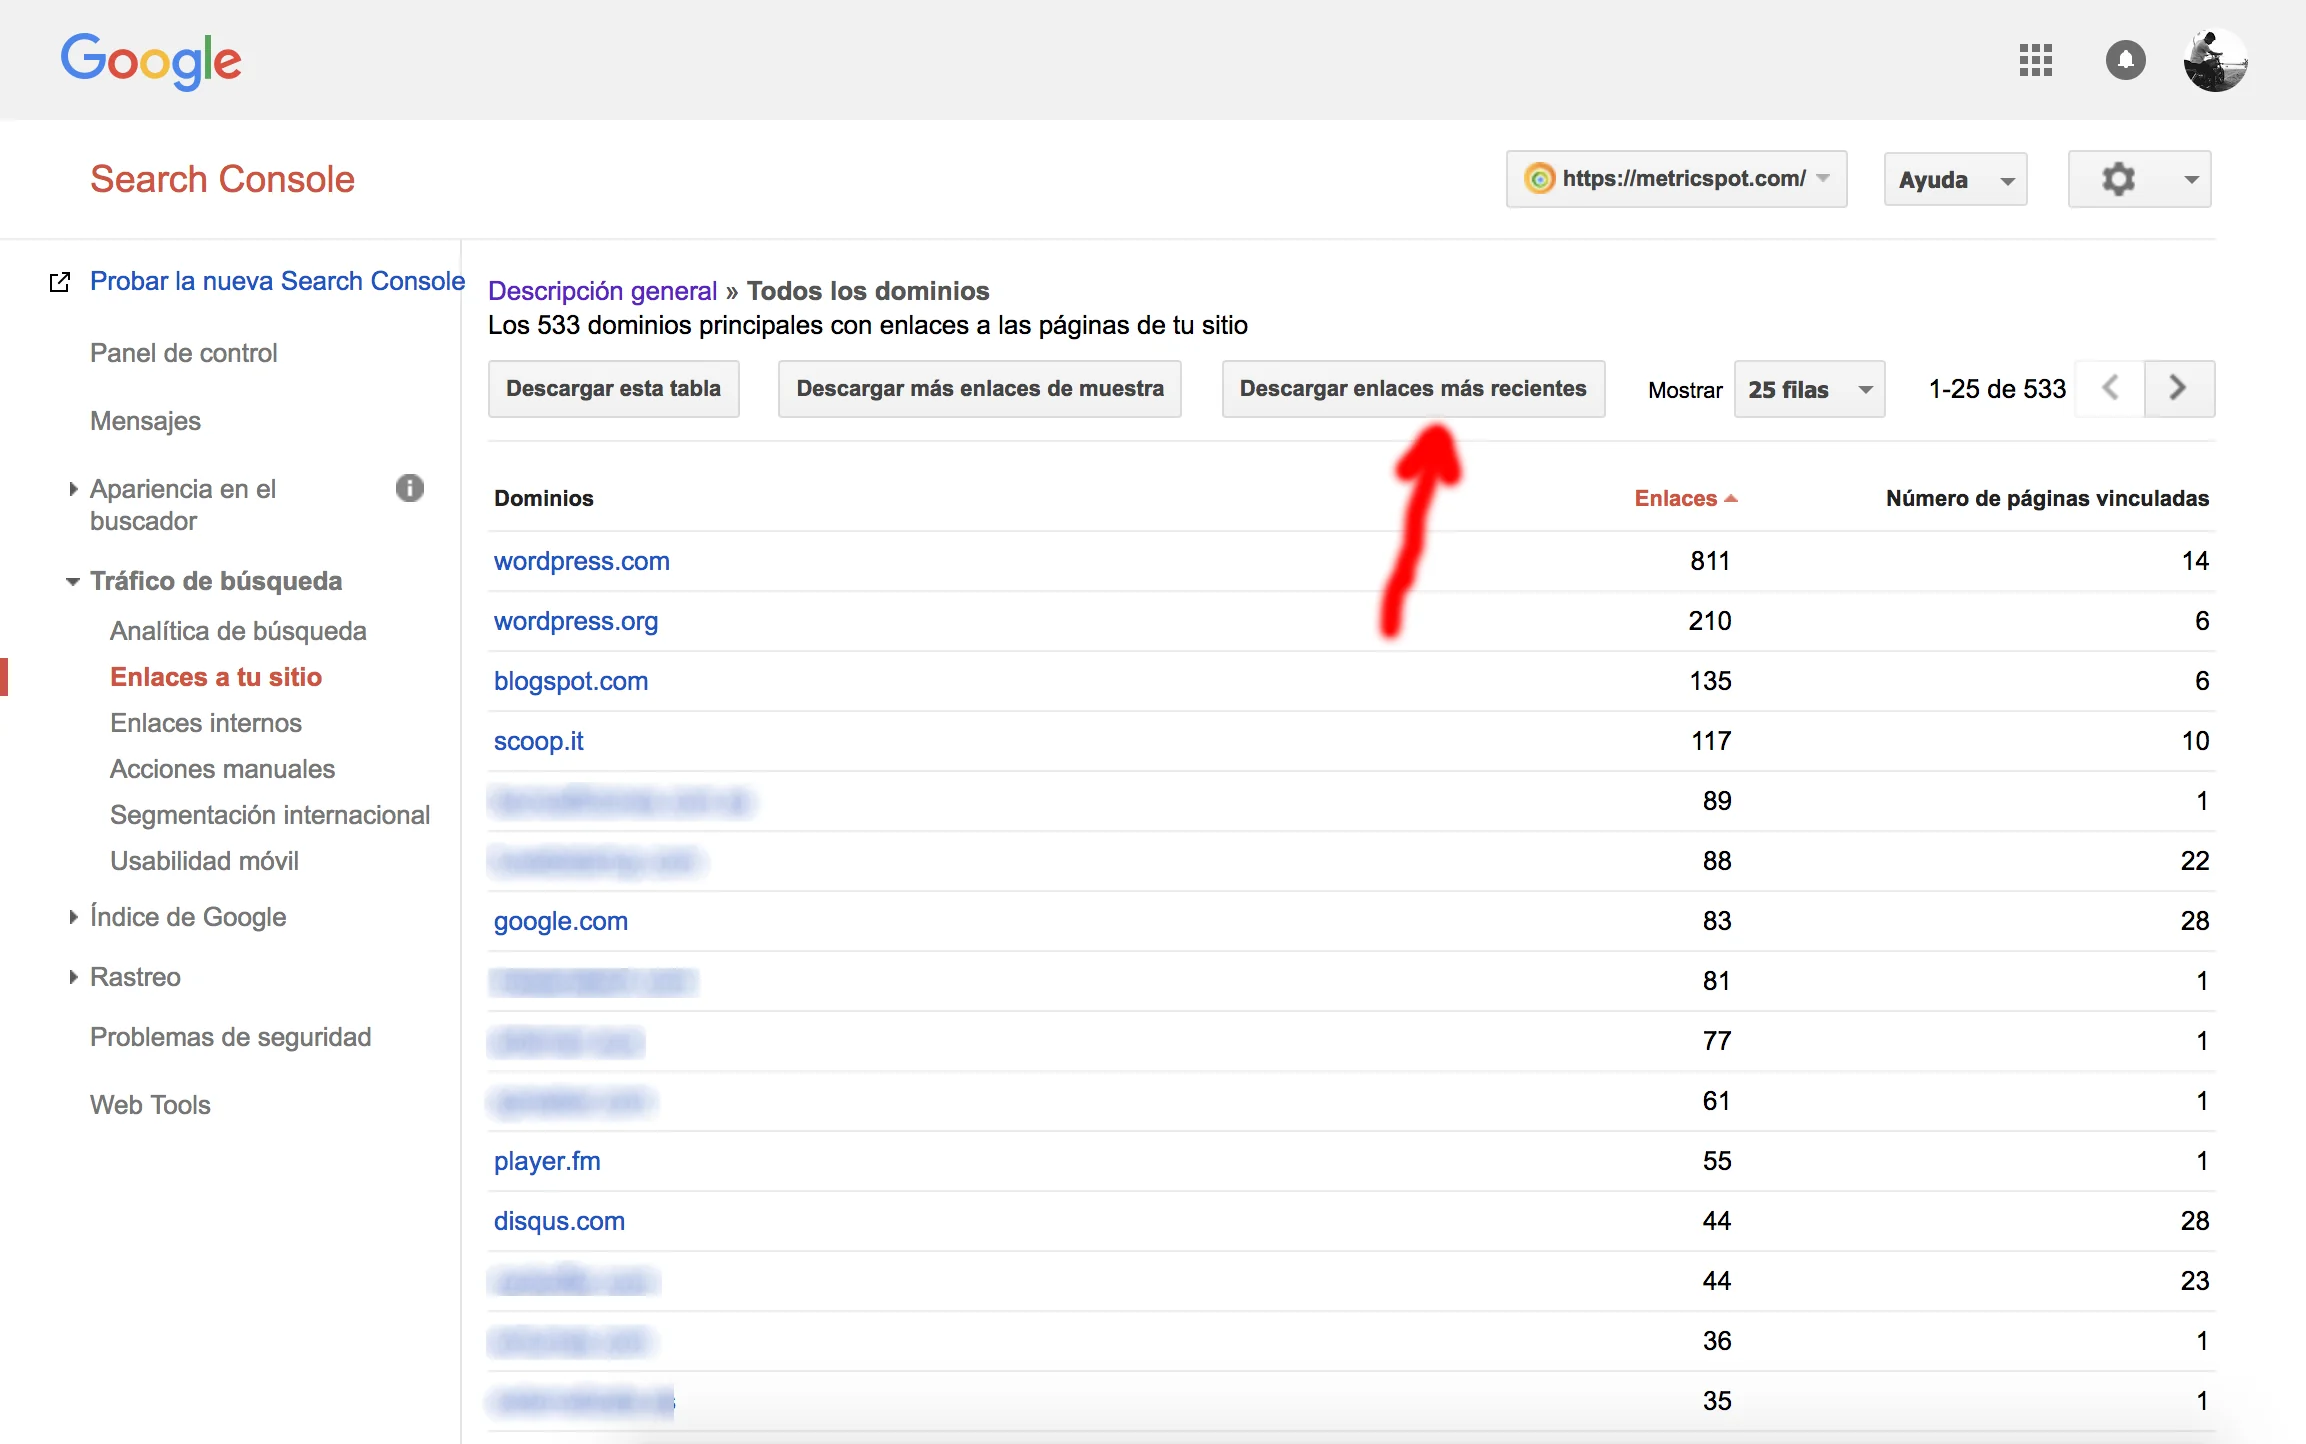Open Probar la nueva Search Console
The width and height of the screenshot is (2306, 1444).
[x=277, y=281]
